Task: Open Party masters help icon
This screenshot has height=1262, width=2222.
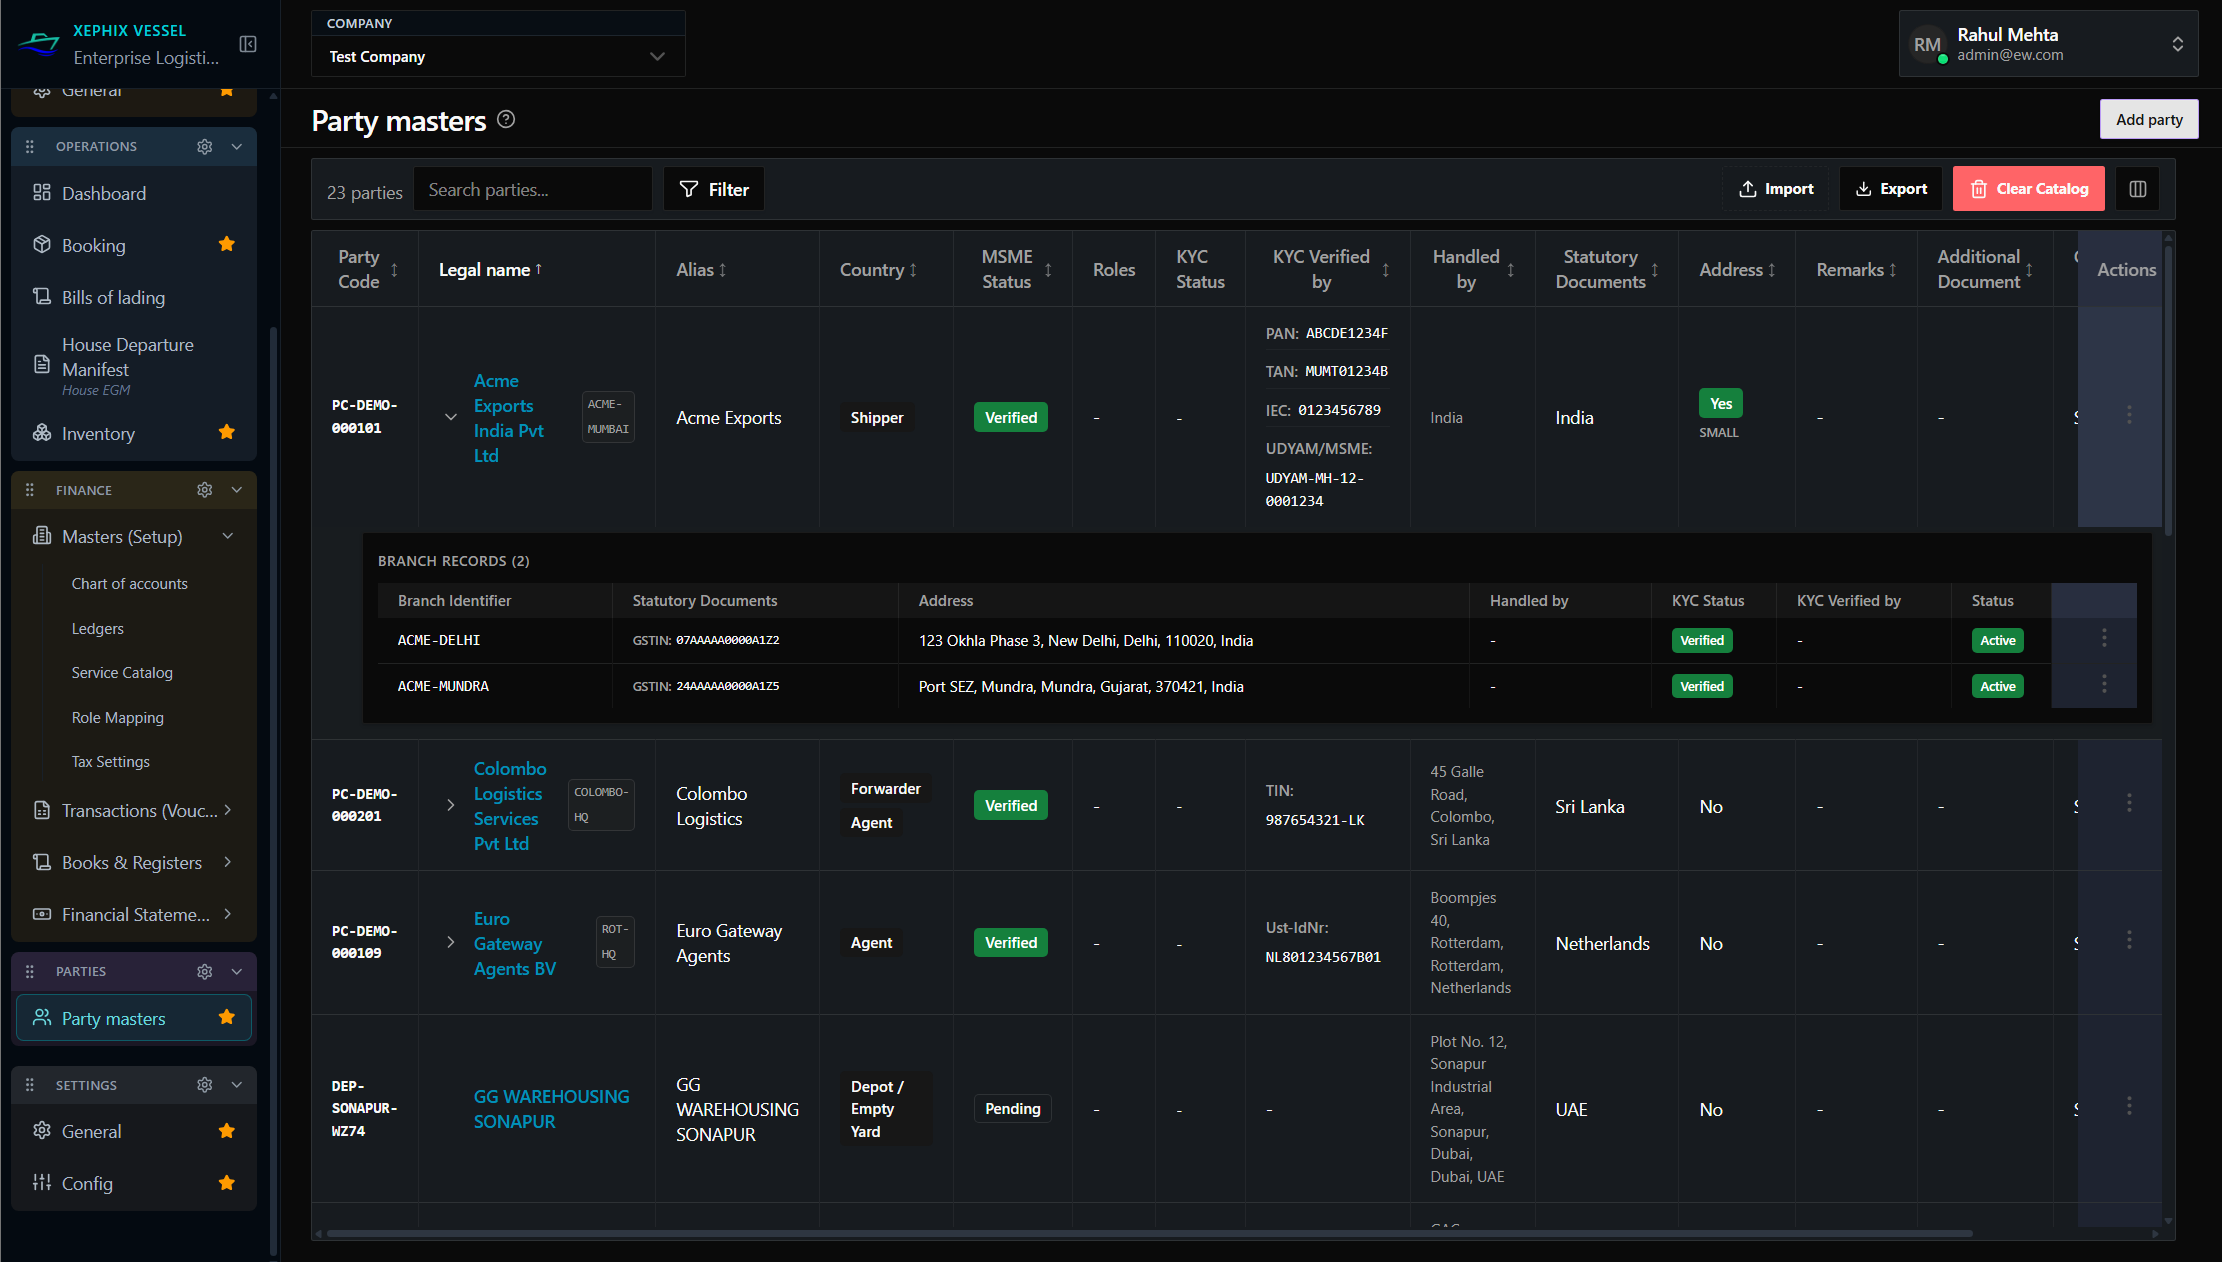Action: point(506,119)
